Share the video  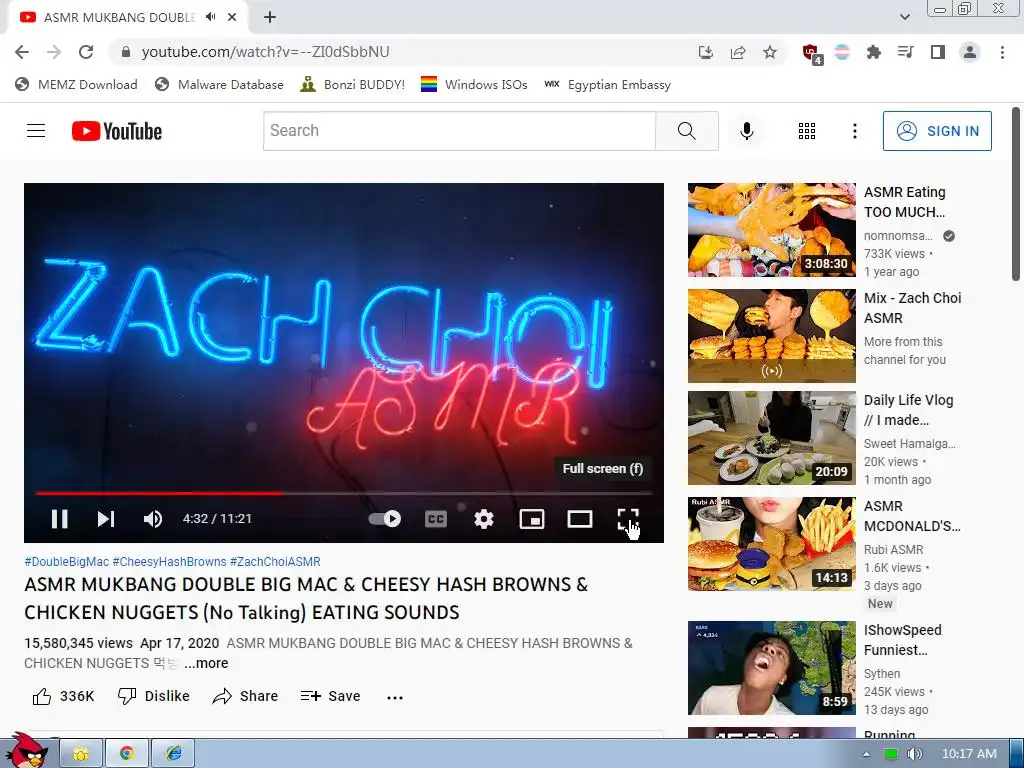click(246, 696)
